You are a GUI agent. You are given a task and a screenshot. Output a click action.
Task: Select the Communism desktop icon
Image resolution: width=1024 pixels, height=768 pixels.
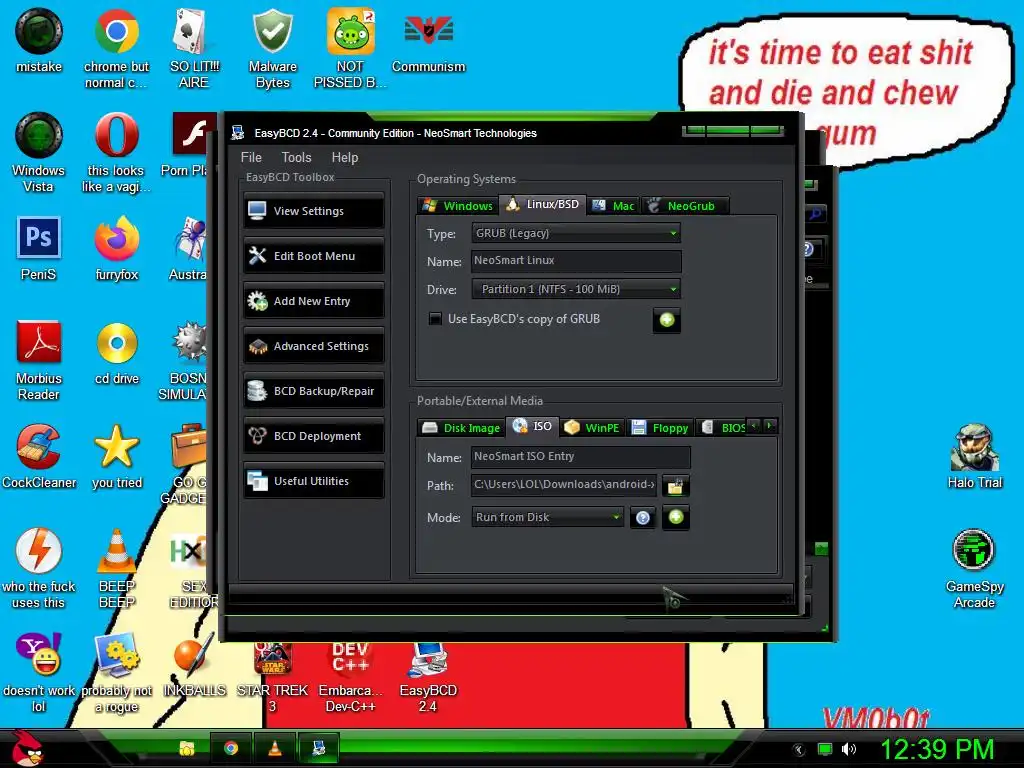[428, 40]
